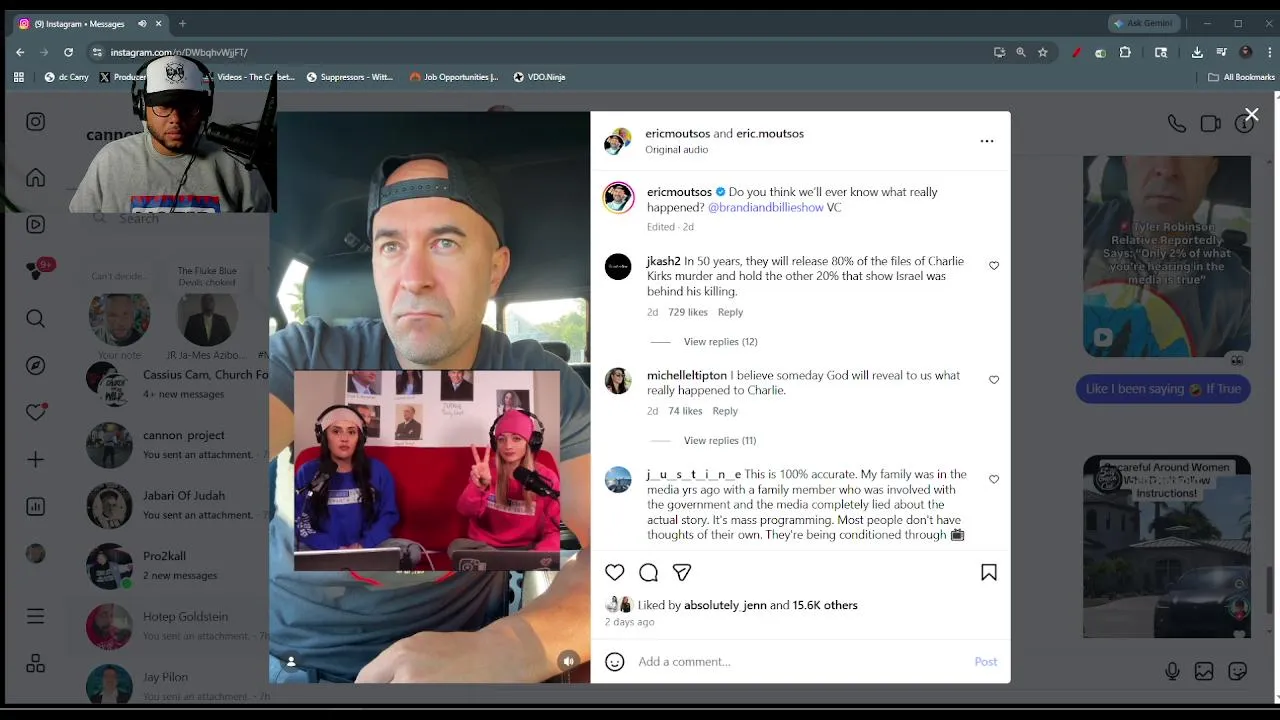The height and width of the screenshot is (720, 1280).
Task: Open Chrome extensions puzzle icon
Action: (1125, 52)
